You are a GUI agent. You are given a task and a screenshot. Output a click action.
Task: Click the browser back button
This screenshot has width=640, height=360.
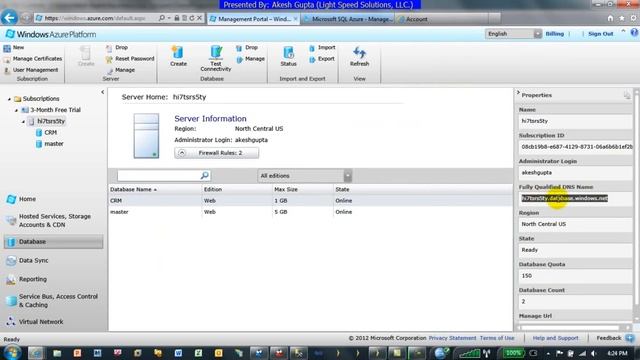coord(9,18)
